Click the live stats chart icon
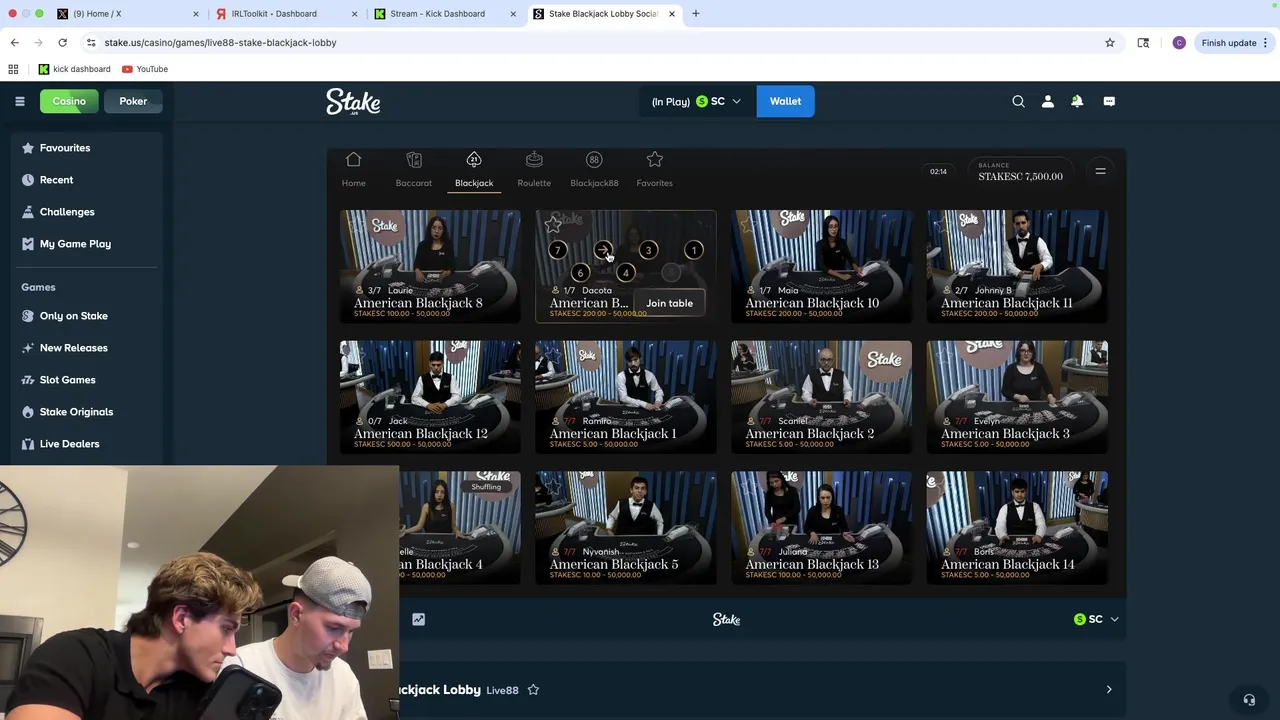1280x720 pixels. tap(418, 619)
